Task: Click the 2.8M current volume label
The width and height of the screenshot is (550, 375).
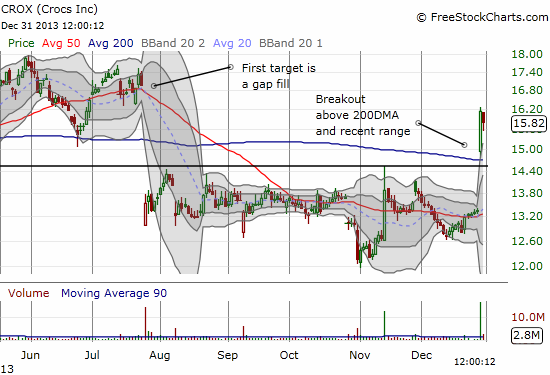Action: tap(527, 335)
